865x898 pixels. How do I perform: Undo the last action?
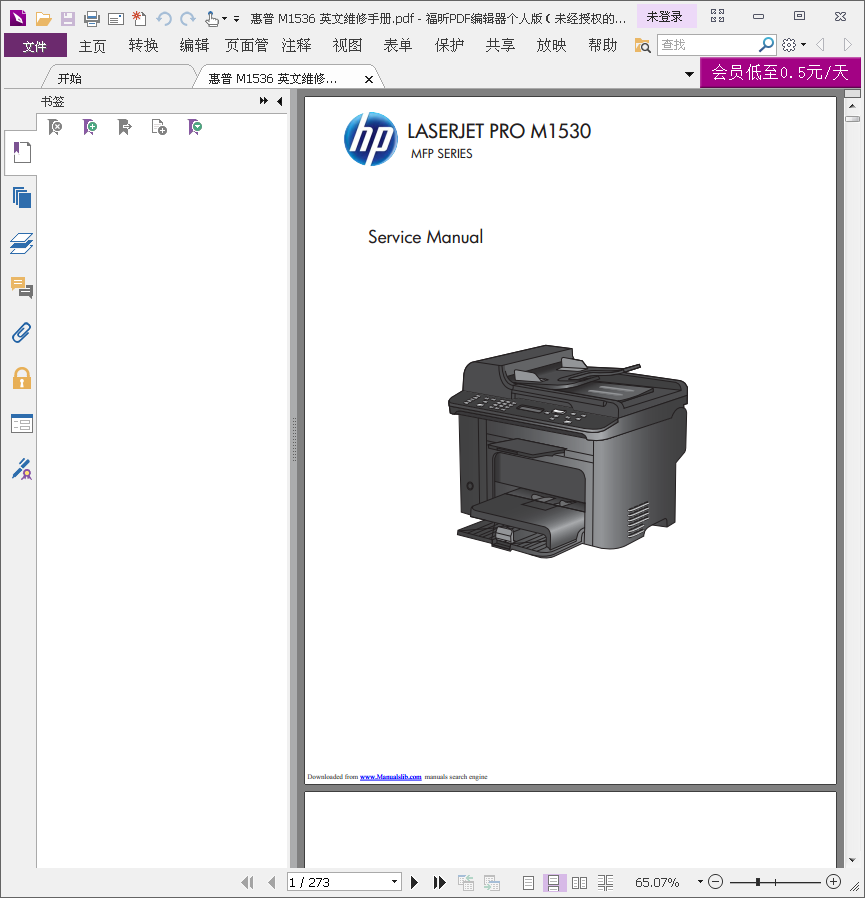point(164,19)
